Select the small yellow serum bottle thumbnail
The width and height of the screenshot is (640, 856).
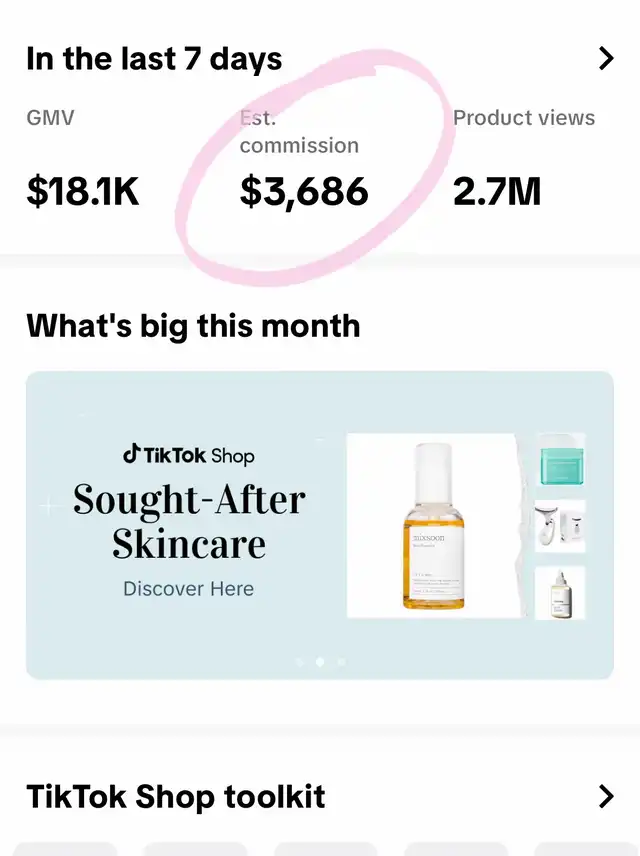(560, 593)
